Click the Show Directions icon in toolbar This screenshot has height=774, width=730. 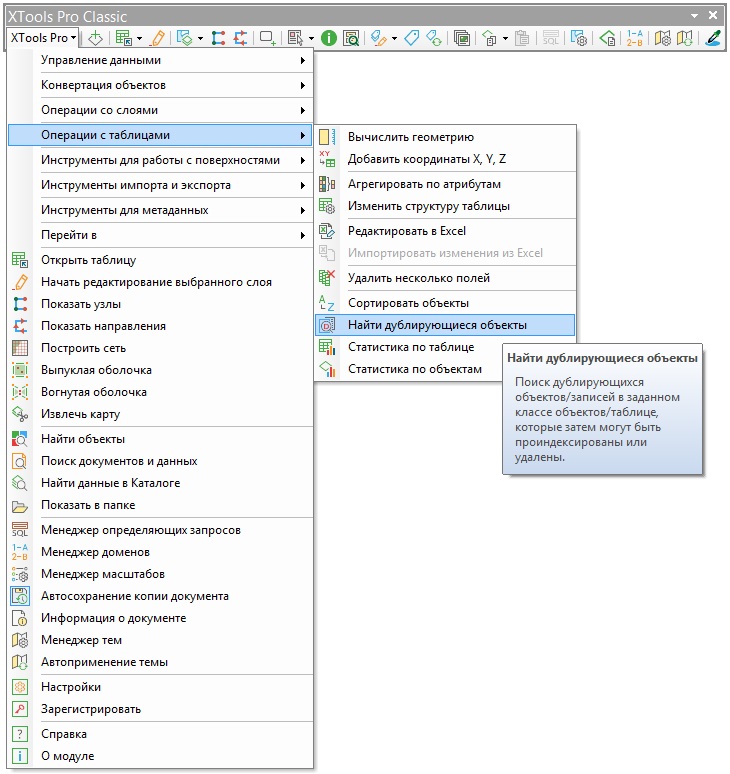point(240,38)
